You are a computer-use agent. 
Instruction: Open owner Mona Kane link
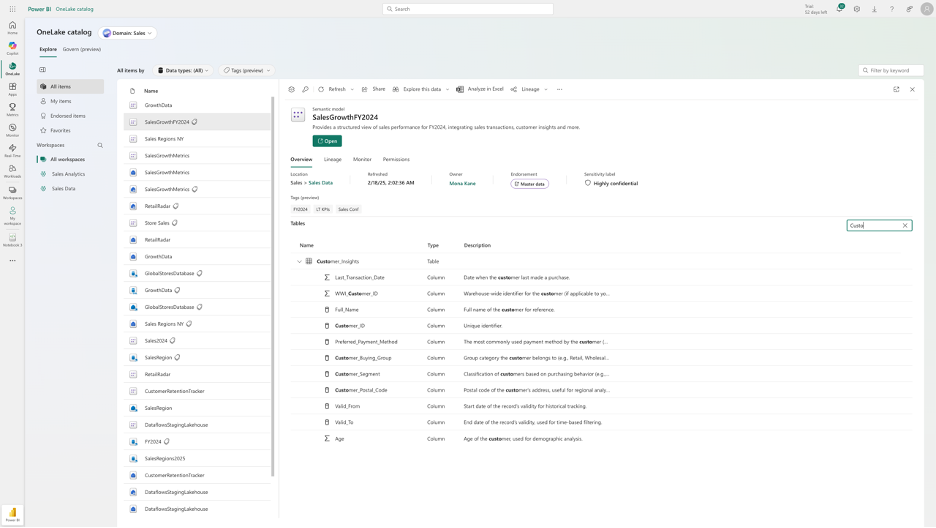(463, 184)
